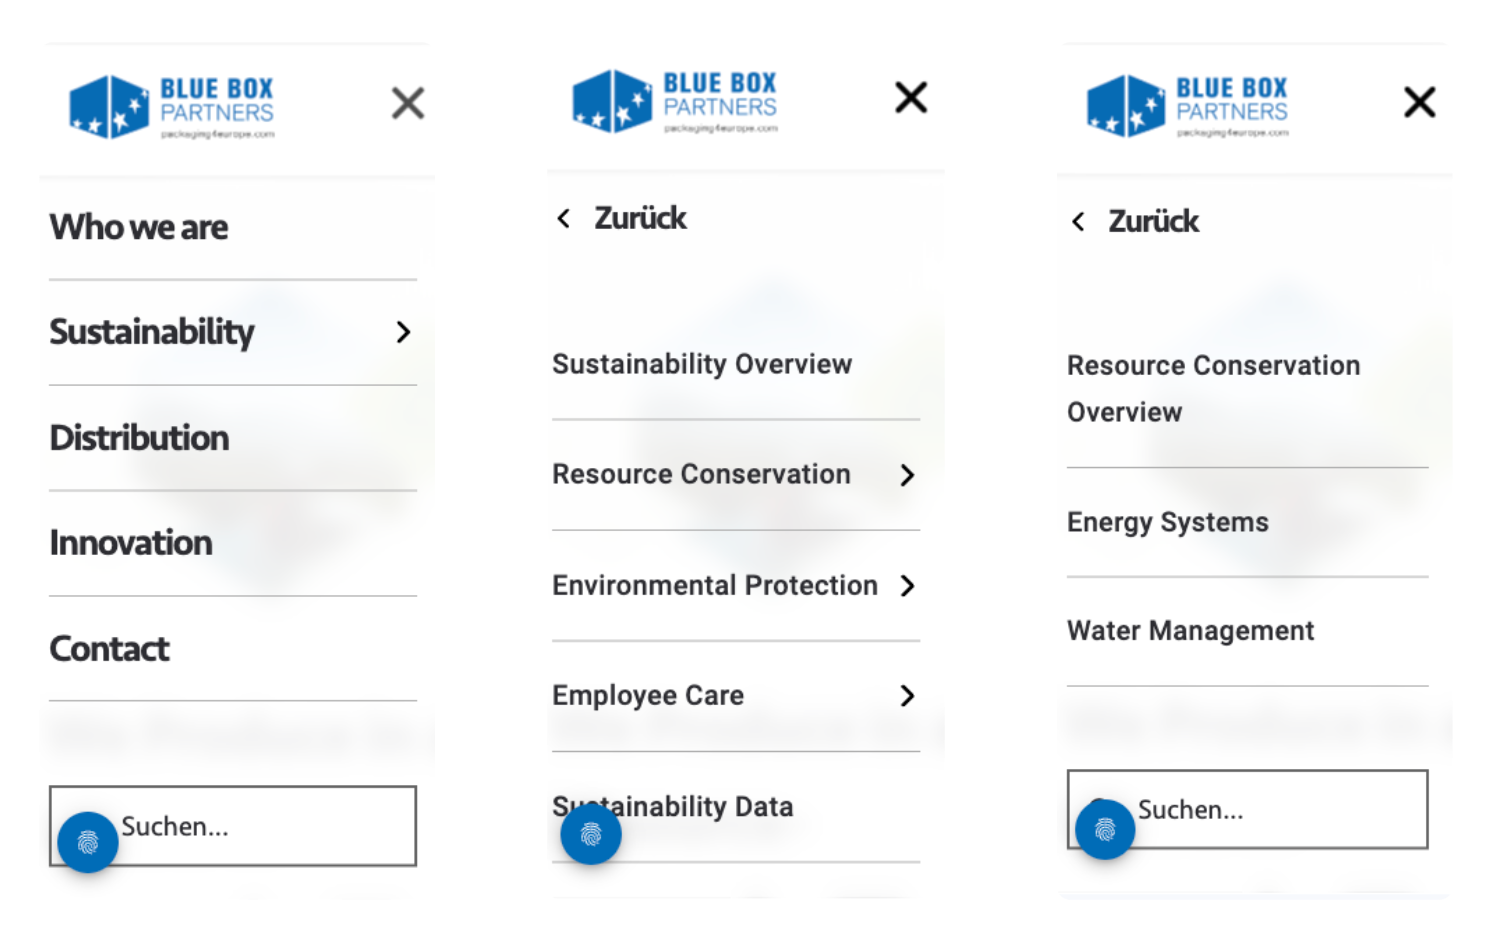Screen dimensions: 1491x937
Task: Expand the Sustainability submenu arrow
Action: [403, 332]
